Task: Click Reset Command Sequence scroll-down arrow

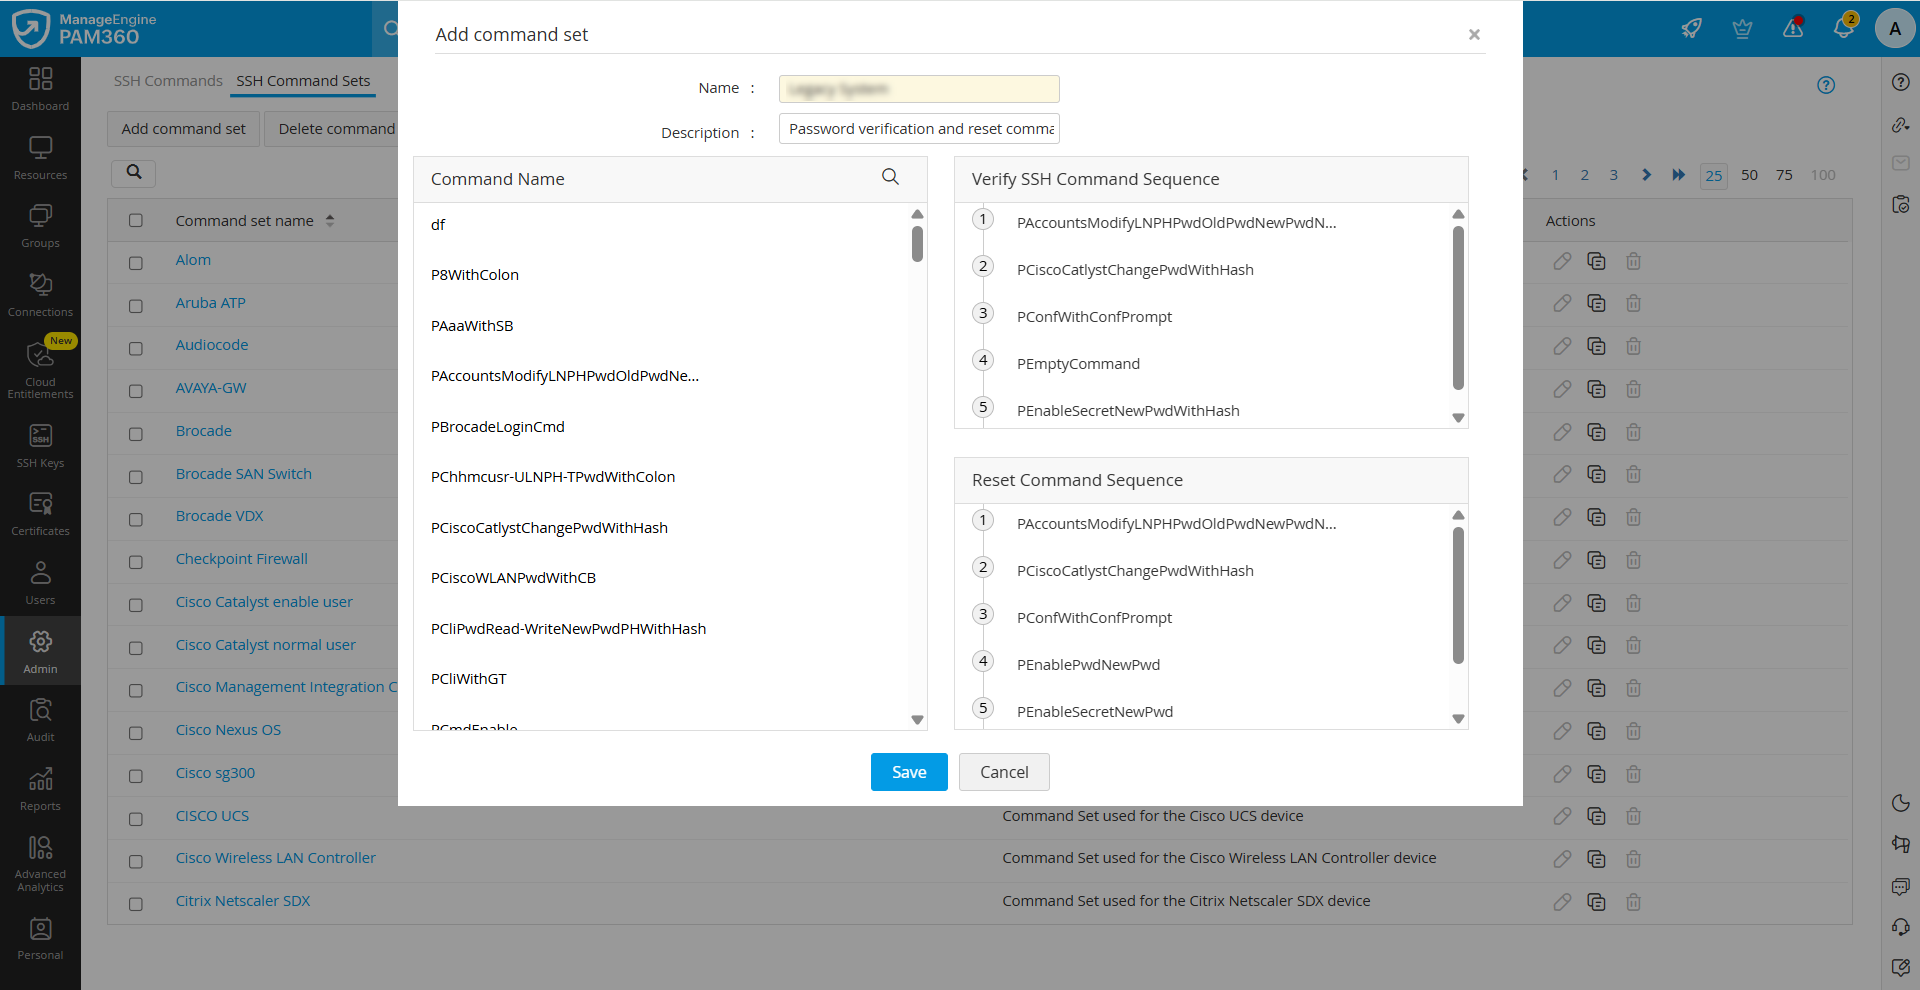Action: (1458, 719)
